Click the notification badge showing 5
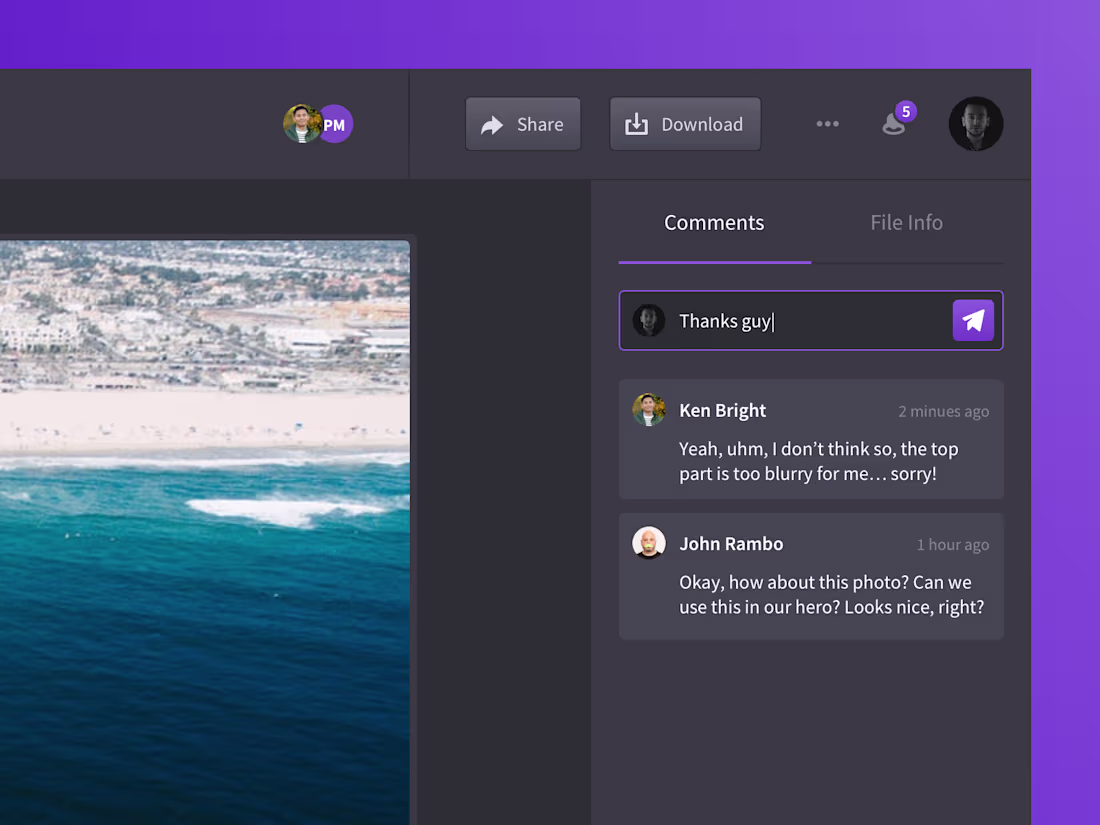This screenshot has width=1100, height=825. pos(905,111)
